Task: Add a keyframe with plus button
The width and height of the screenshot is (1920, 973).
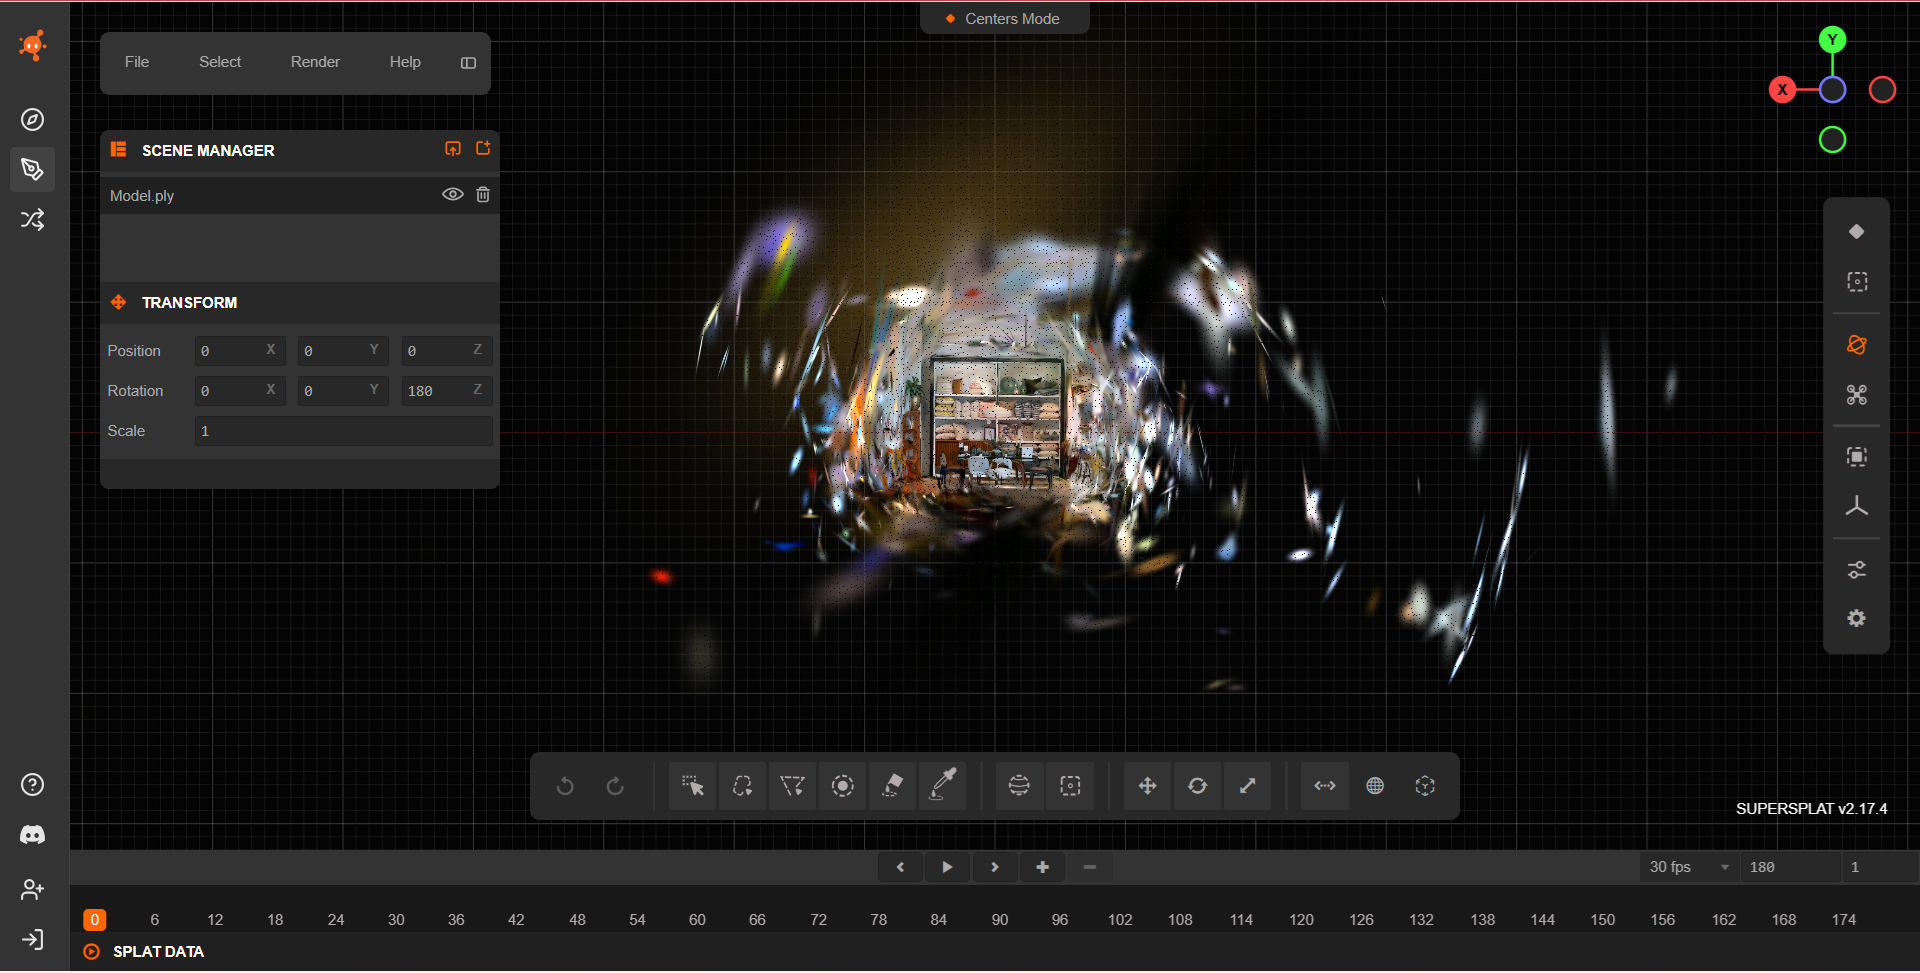Action: (1042, 868)
